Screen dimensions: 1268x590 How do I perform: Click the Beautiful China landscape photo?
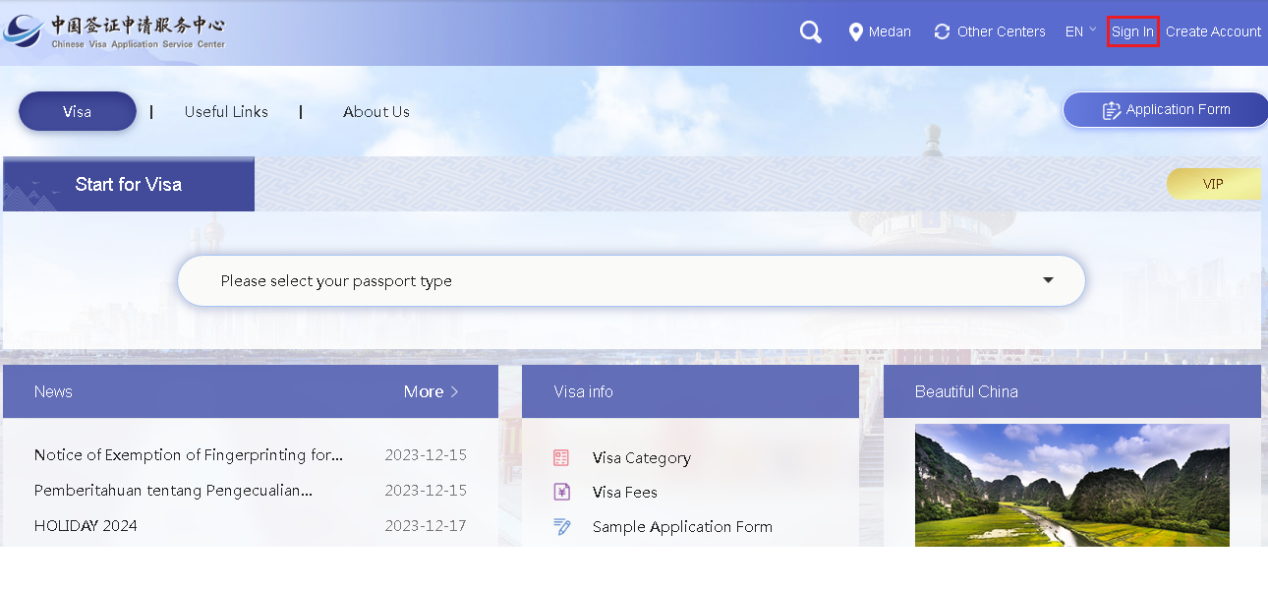tap(1071, 485)
